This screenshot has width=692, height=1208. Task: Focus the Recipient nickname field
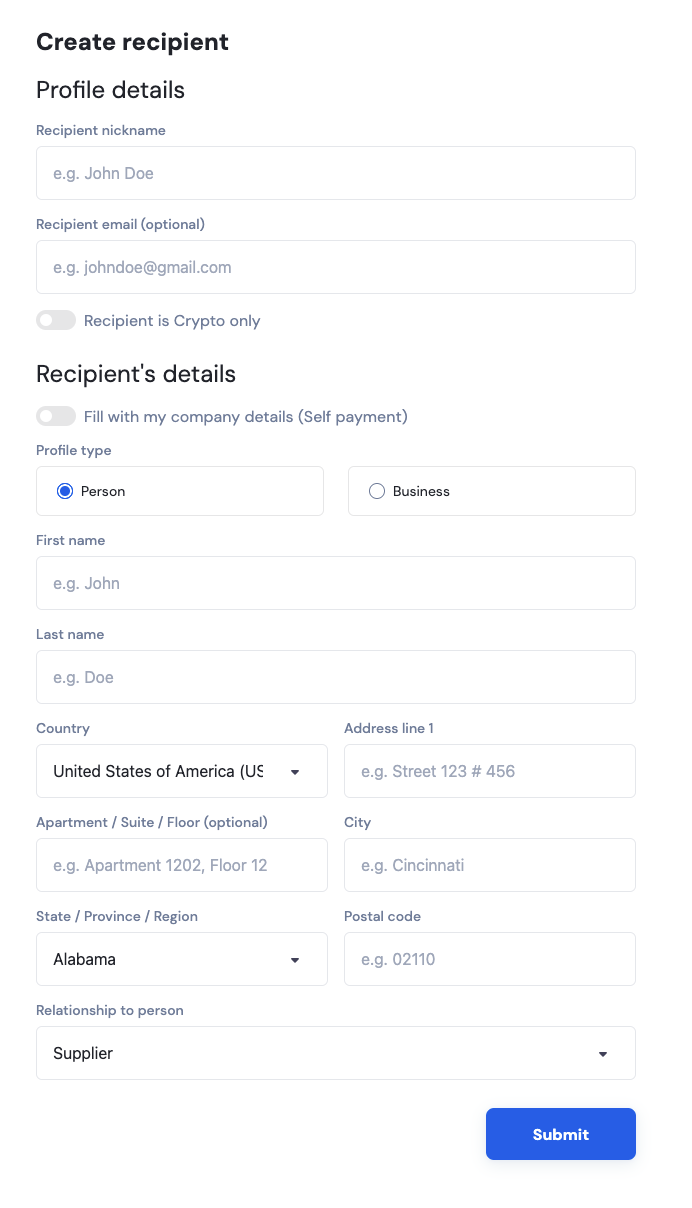coord(336,173)
